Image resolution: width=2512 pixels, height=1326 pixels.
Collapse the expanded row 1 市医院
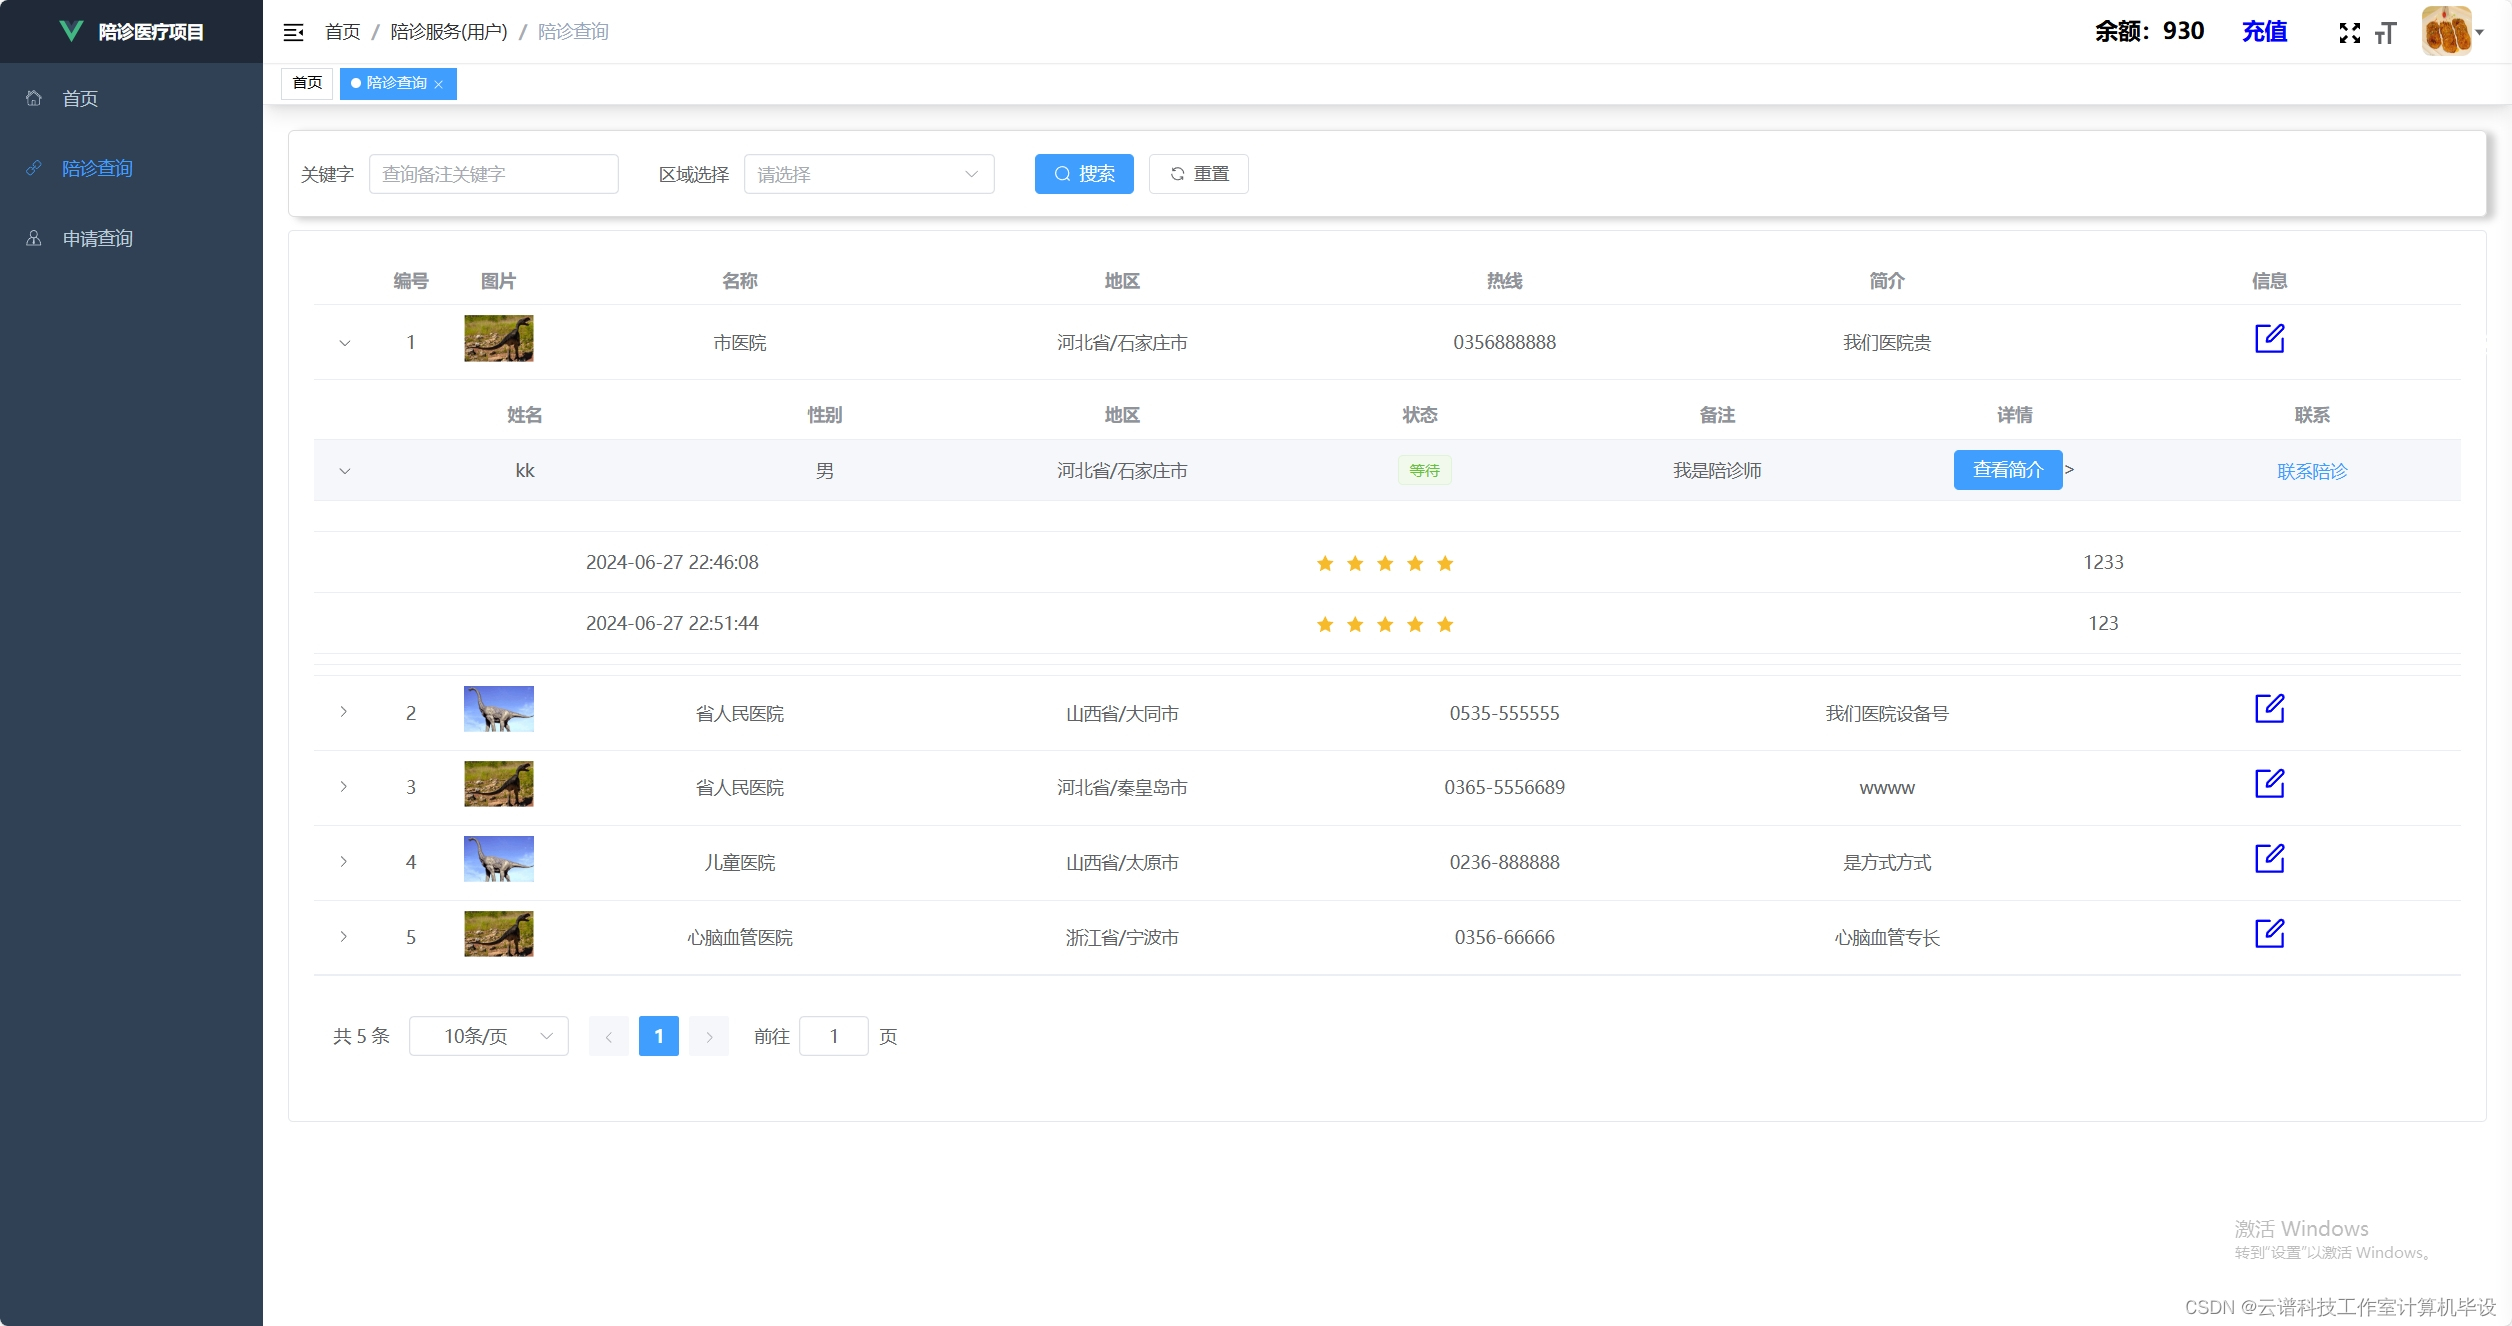[344, 343]
